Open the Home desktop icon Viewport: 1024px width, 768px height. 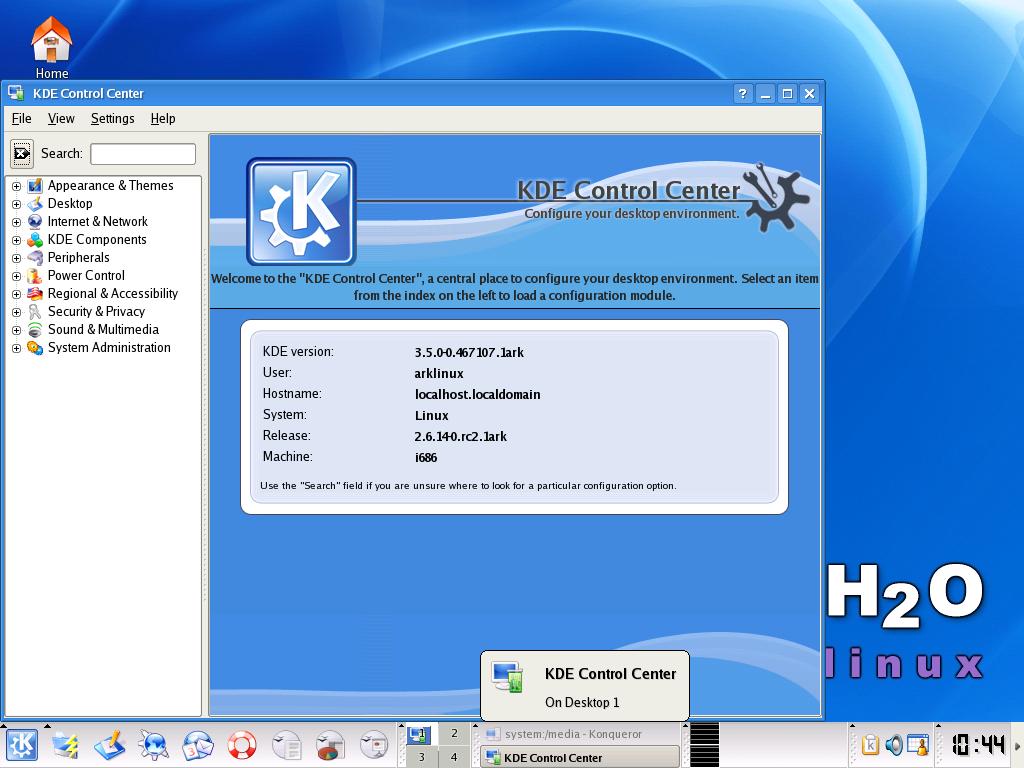point(52,47)
